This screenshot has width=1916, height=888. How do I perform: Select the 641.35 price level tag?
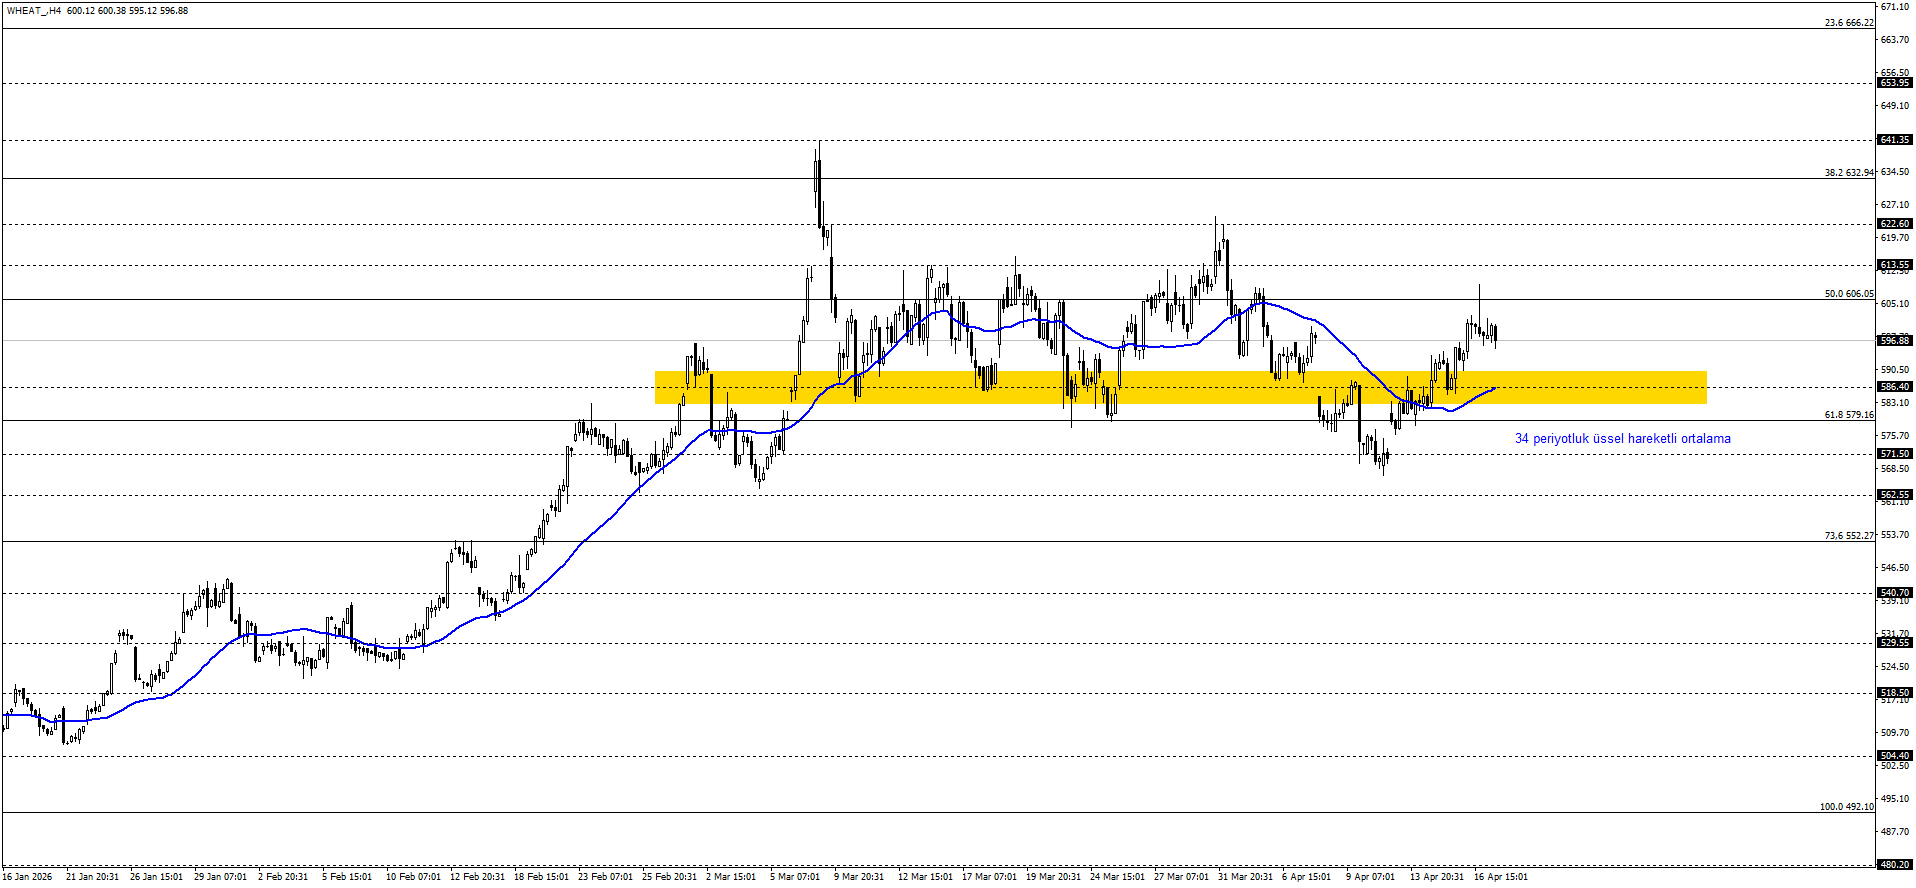coord(1895,140)
